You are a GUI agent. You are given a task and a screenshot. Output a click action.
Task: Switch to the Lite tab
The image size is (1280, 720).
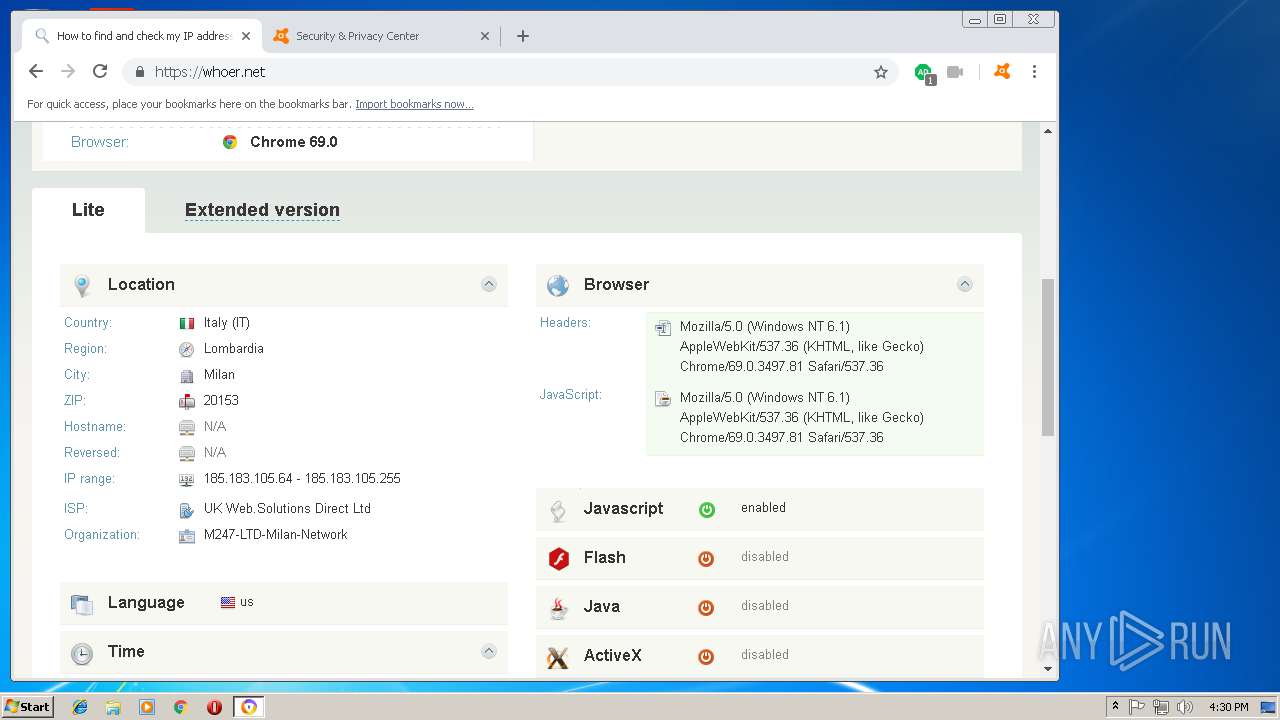(88, 210)
